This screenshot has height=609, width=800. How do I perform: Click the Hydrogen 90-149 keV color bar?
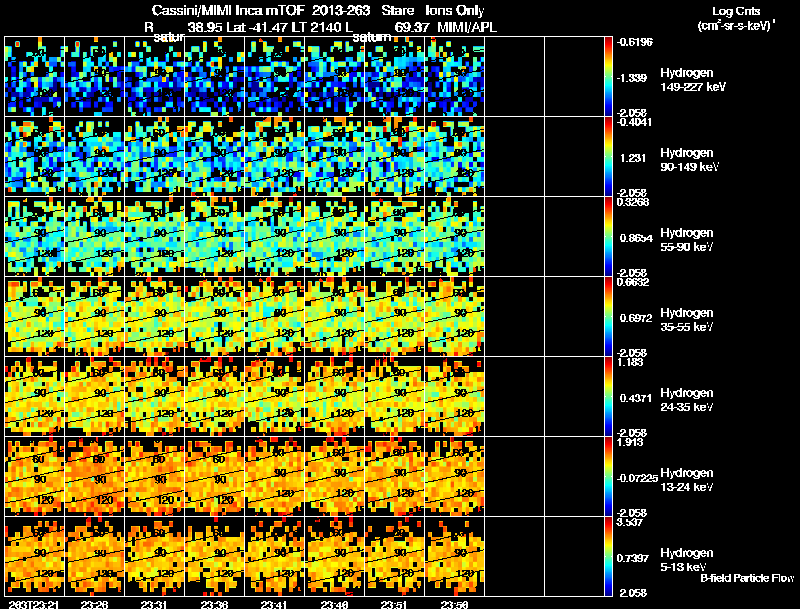[608, 157]
